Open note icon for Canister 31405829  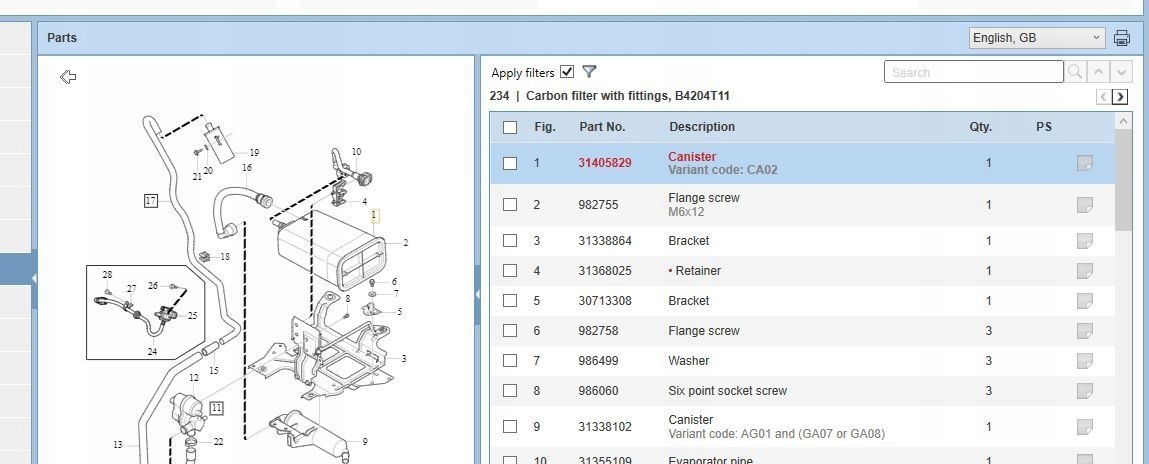[1085, 163]
